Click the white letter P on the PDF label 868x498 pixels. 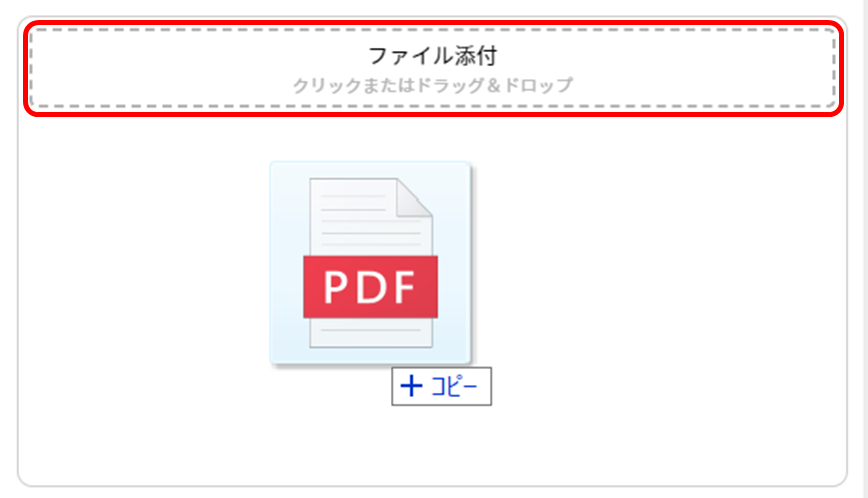pyautogui.click(x=335, y=287)
